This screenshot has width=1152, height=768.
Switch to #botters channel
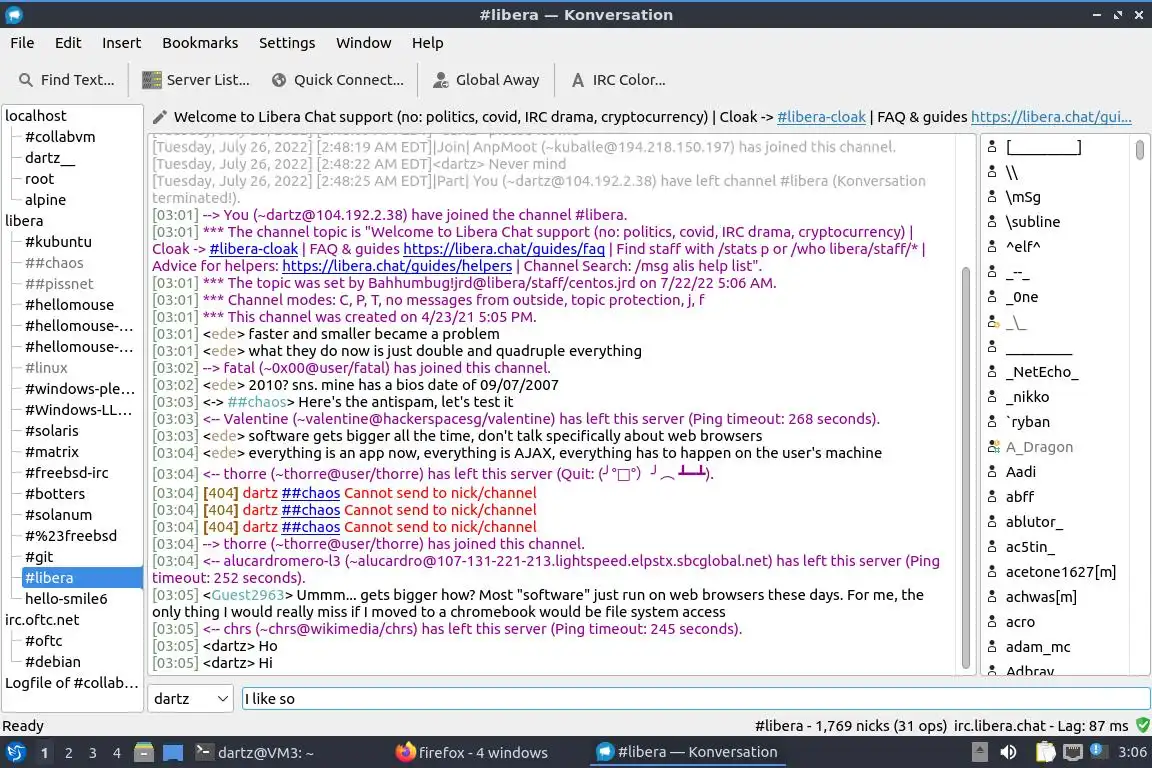(55, 494)
